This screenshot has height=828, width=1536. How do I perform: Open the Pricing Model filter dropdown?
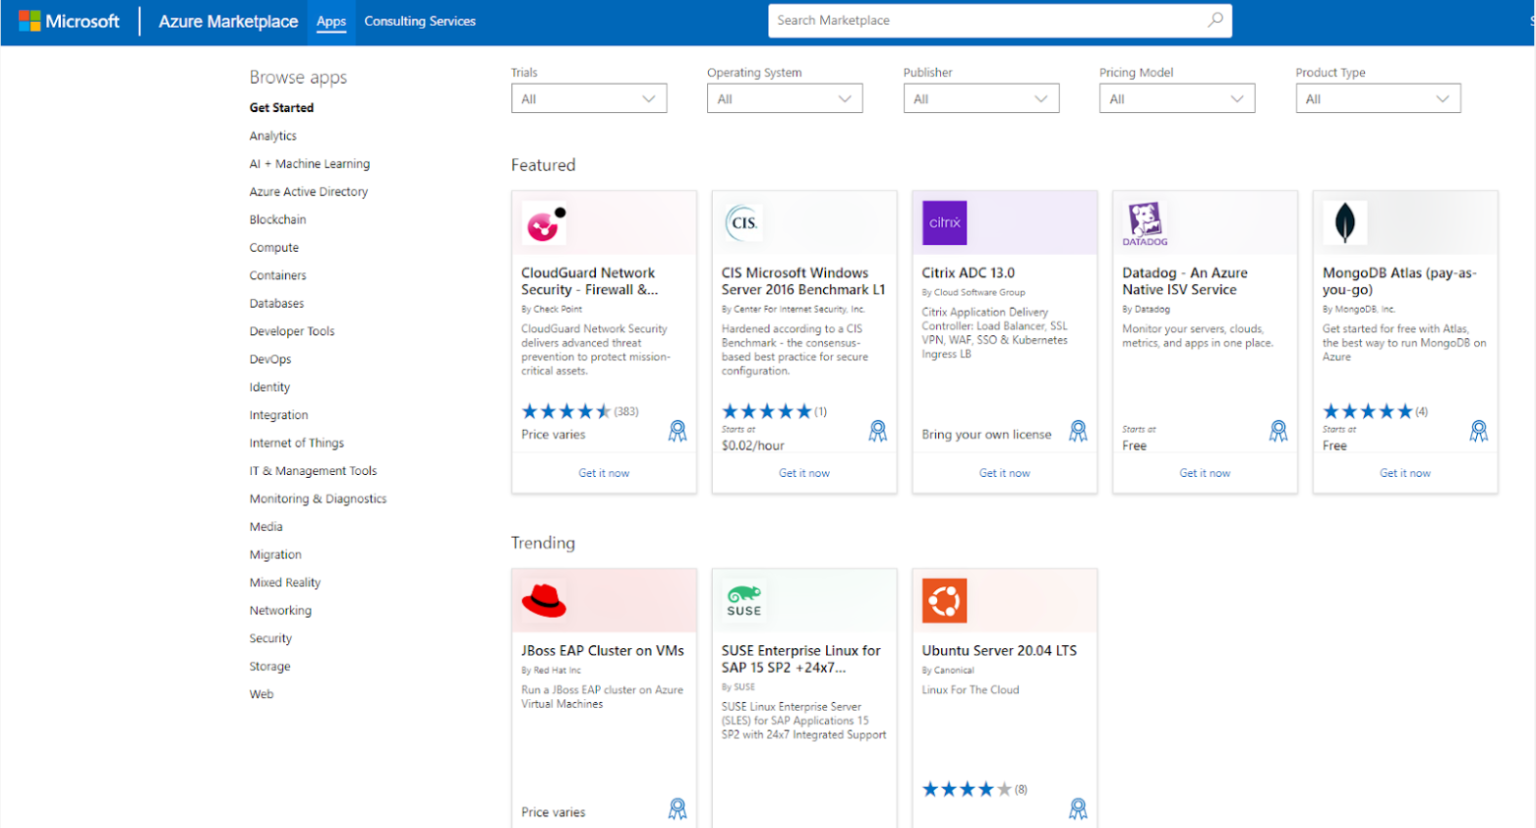click(1177, 98)
